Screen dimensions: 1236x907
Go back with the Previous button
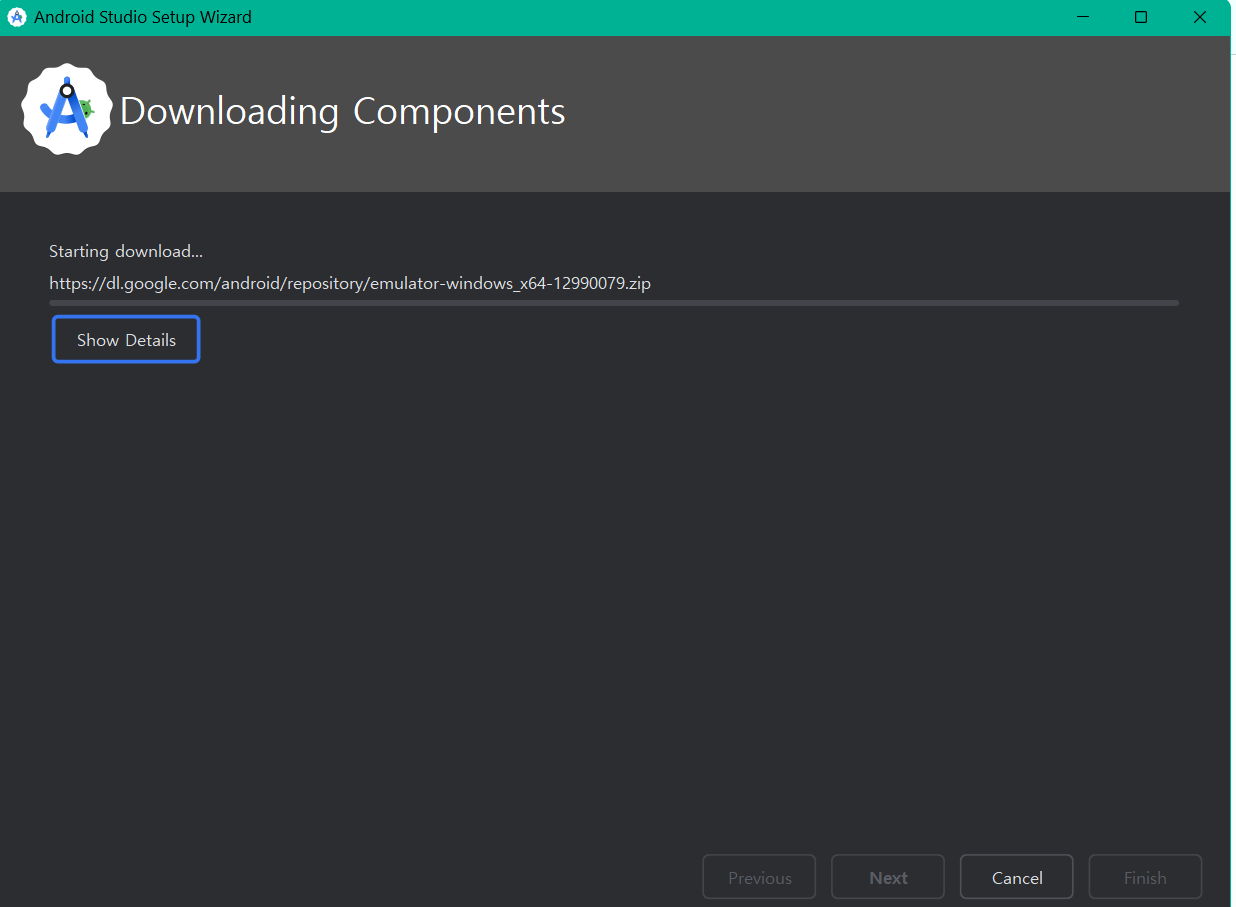[x=759, y=878]
